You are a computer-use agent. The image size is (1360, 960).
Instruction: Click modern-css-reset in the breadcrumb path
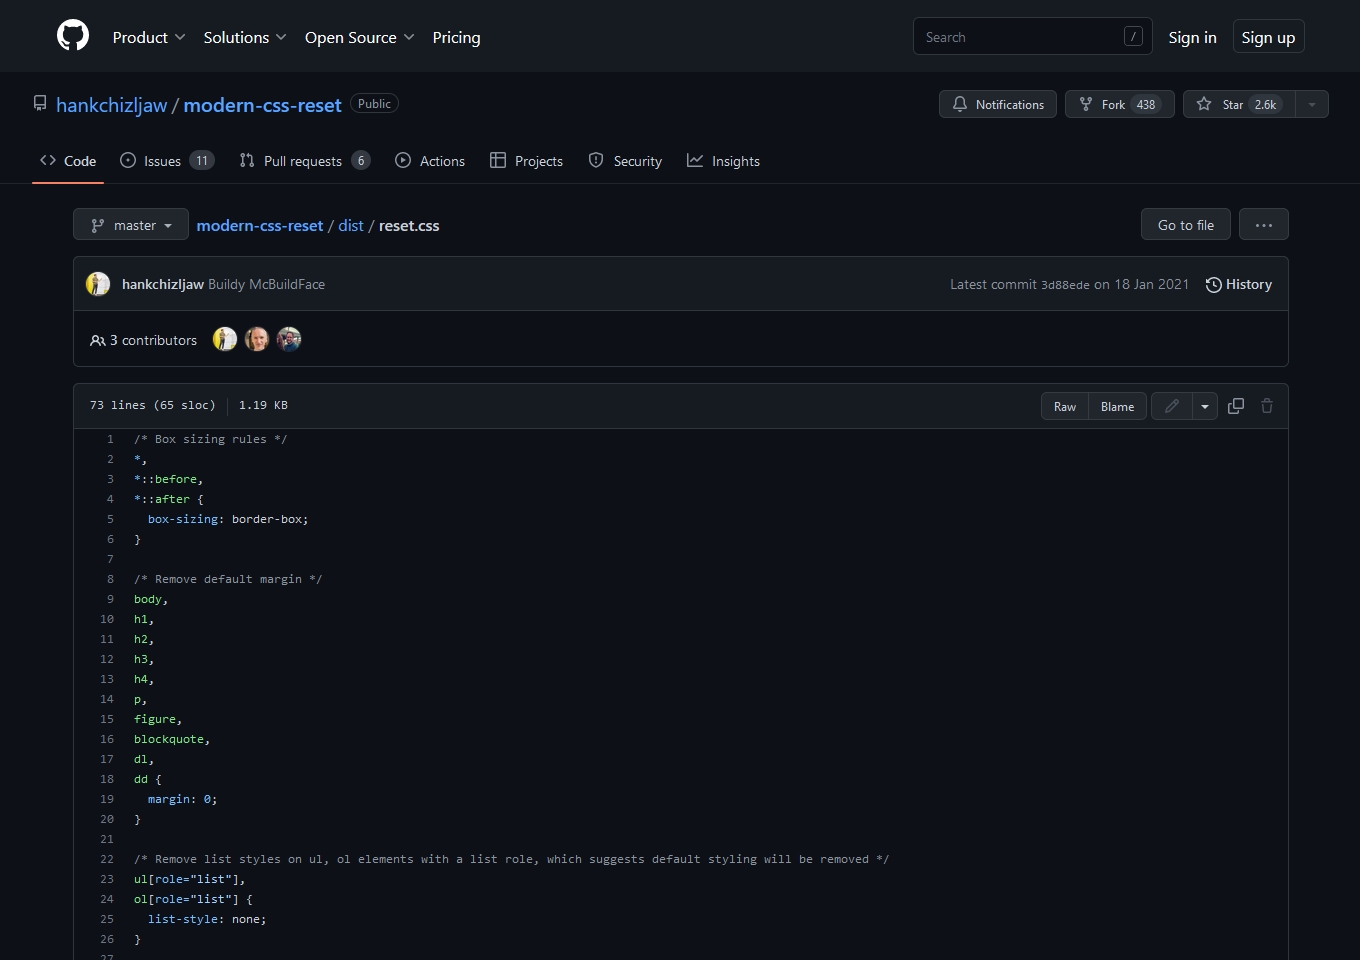[260, 226]
